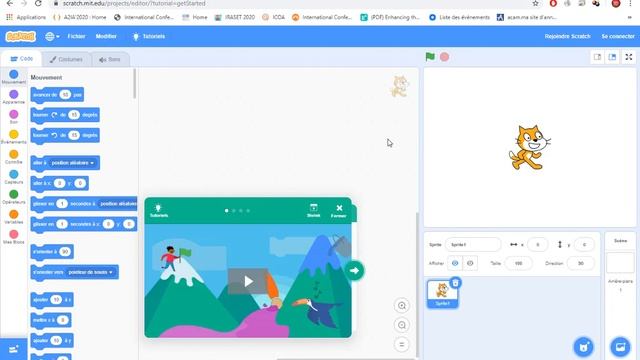Play the tutorial video
The height and width of the screenshot is (360, 640).
[x=248, y=281]
